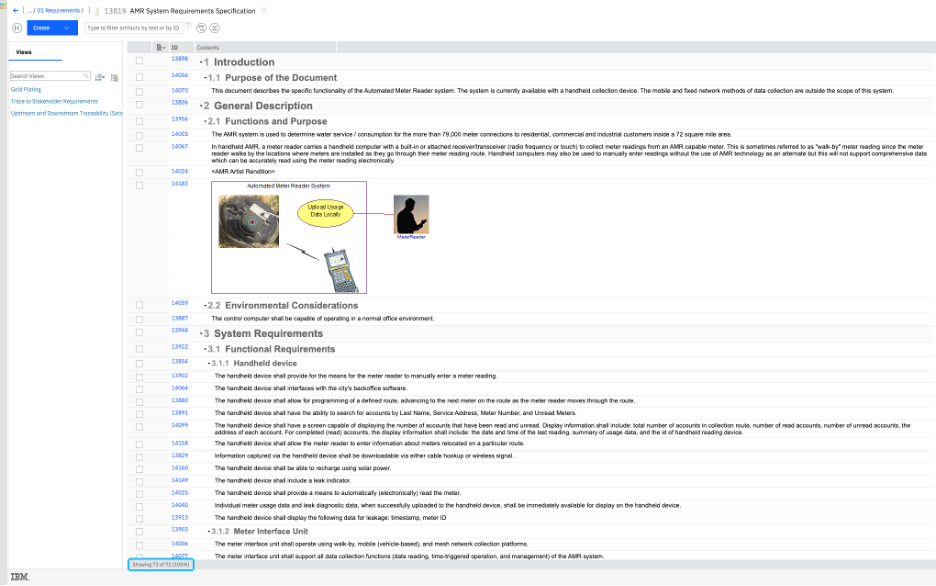Image resolution: width=936 pixels, height=586 pixels.
Task: Open the views options menu dropdown
Action: 100,78
